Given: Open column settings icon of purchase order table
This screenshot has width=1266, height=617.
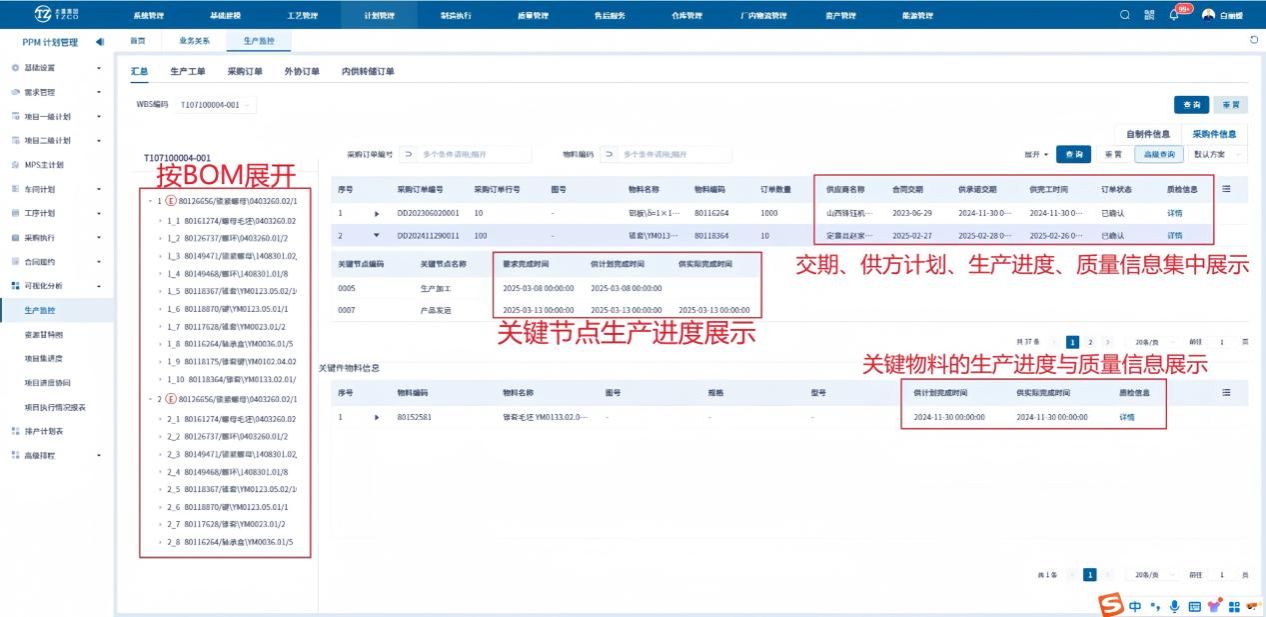Looking at the screenshot, I should click(1226, 188).
